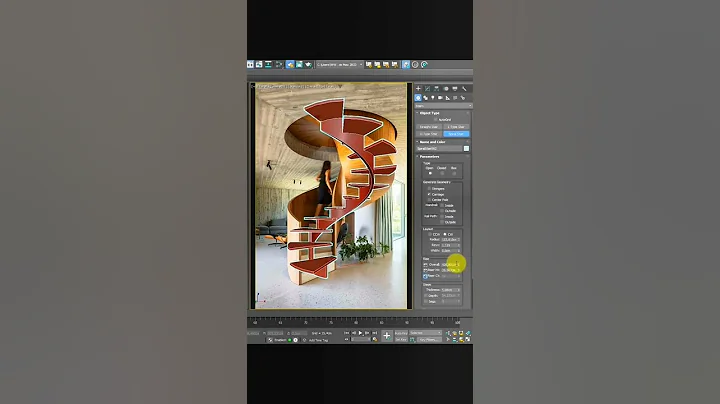Click the Key Filters button
The image size is (720, 404).
click(x=429, y=339)
